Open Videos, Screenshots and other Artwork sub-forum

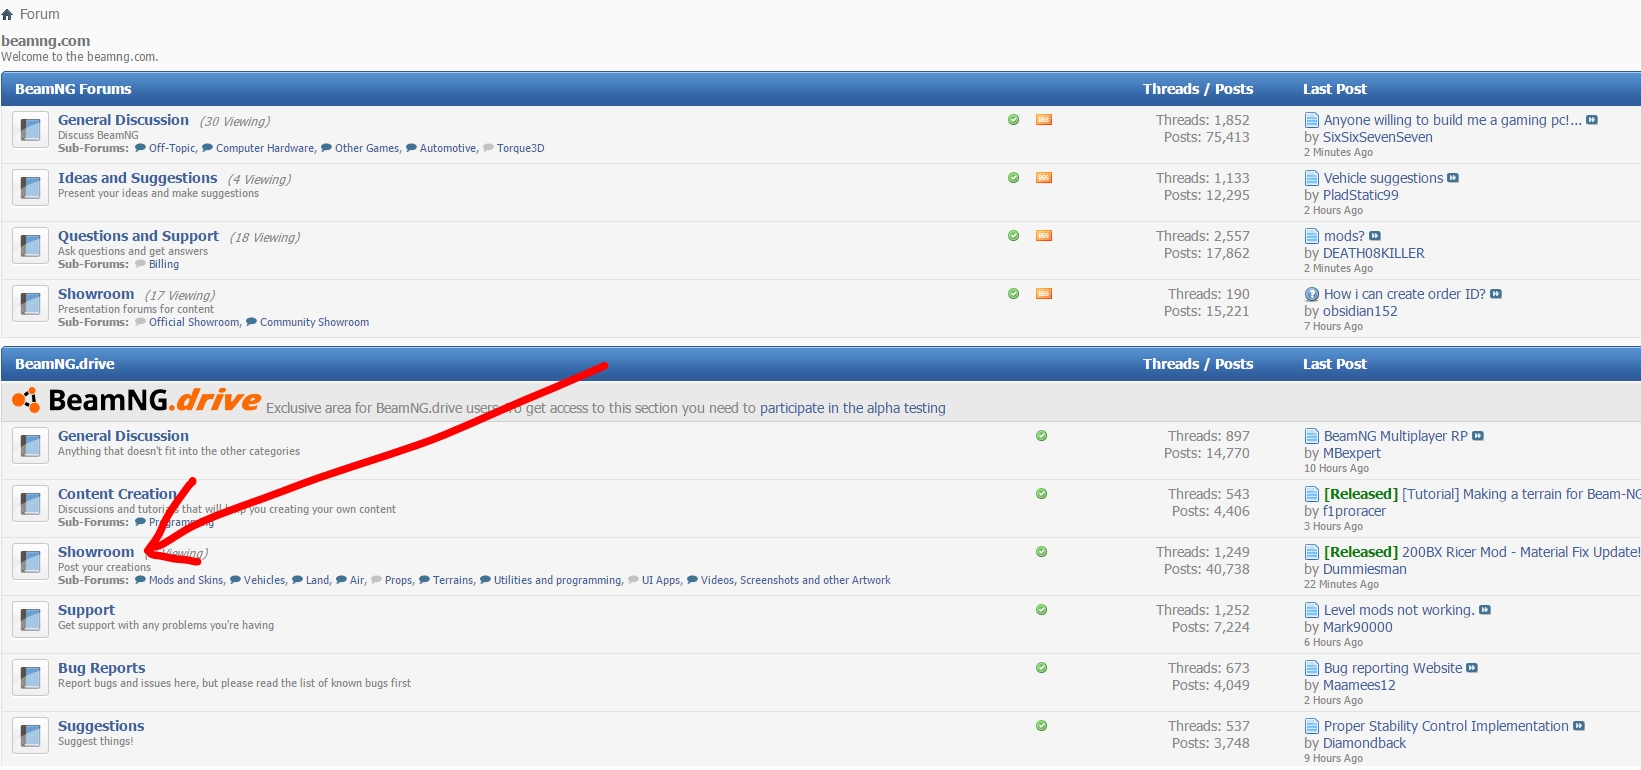click(x=796, y=580)
